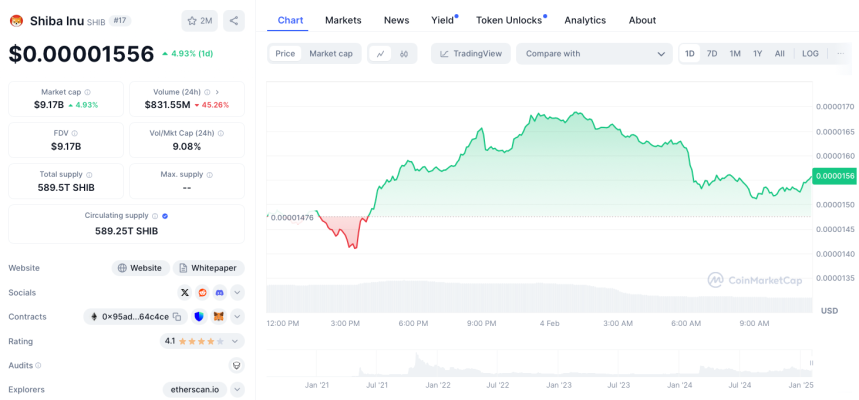Select 1M time range
Screen dimensions: 859x400
735,54
